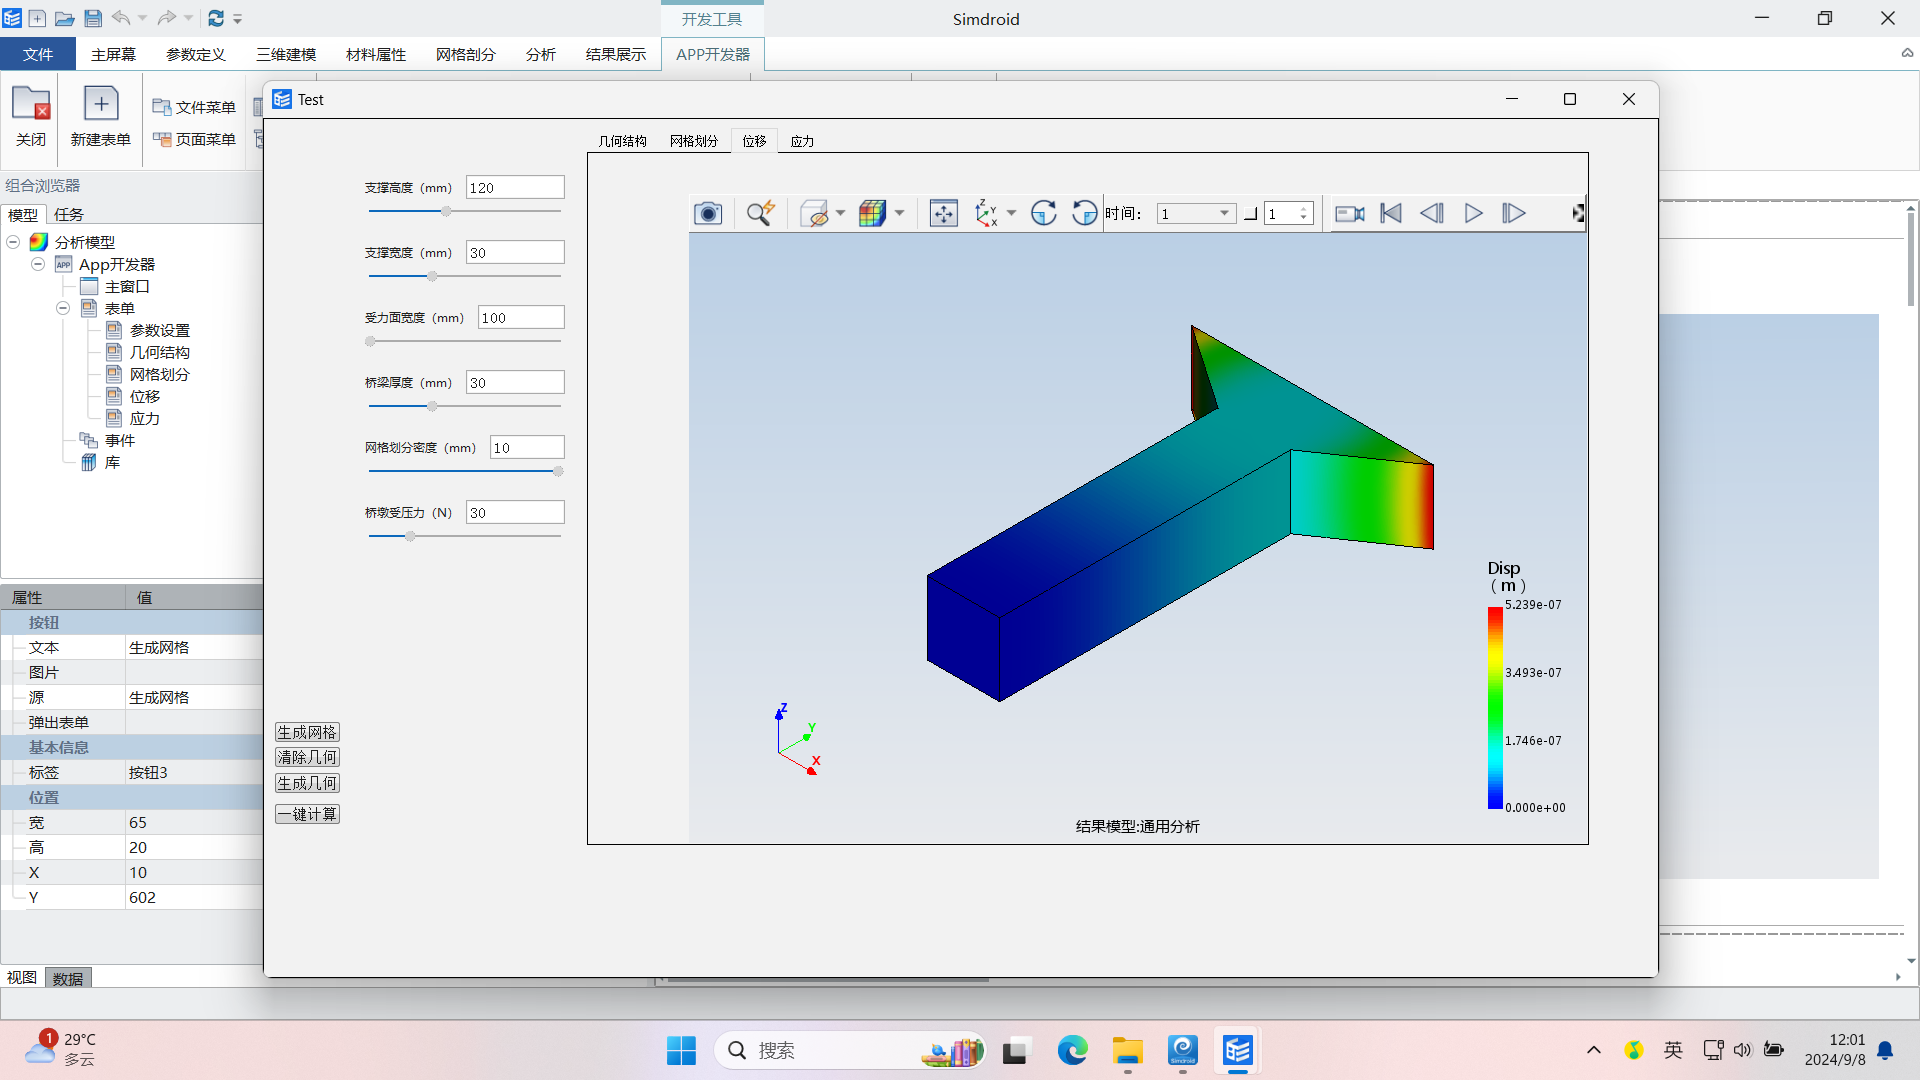
Task: Click the hide/show geometry box icon
Action: point(815,213)
